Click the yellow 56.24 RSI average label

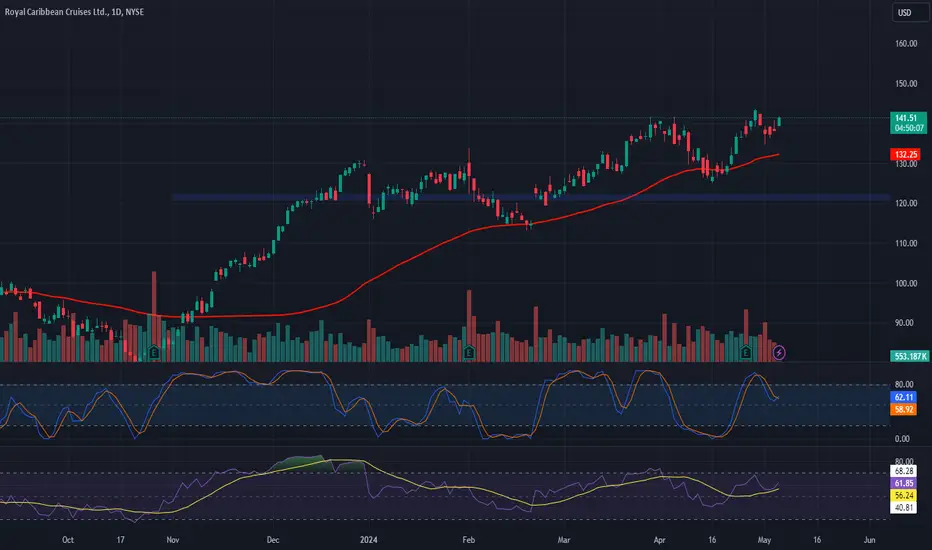coord(903,495)
